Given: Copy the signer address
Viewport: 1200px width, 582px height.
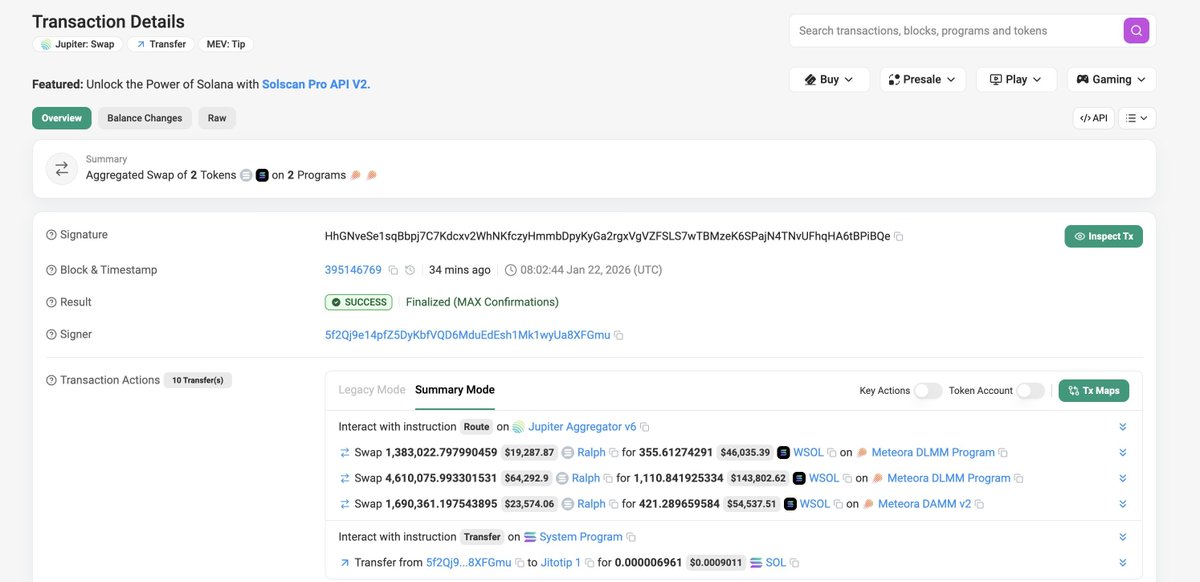Looking at the screenshot, I should [x=619, y=335].
